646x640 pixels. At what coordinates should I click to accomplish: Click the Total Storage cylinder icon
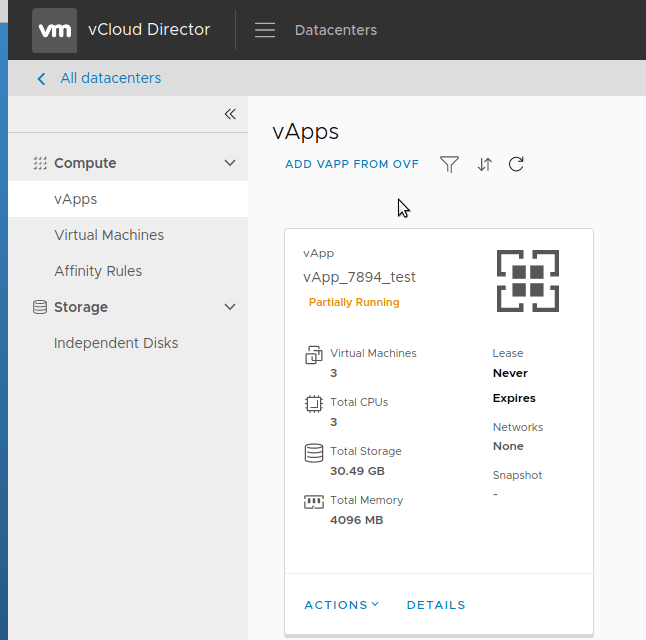(x=314, y=453)
